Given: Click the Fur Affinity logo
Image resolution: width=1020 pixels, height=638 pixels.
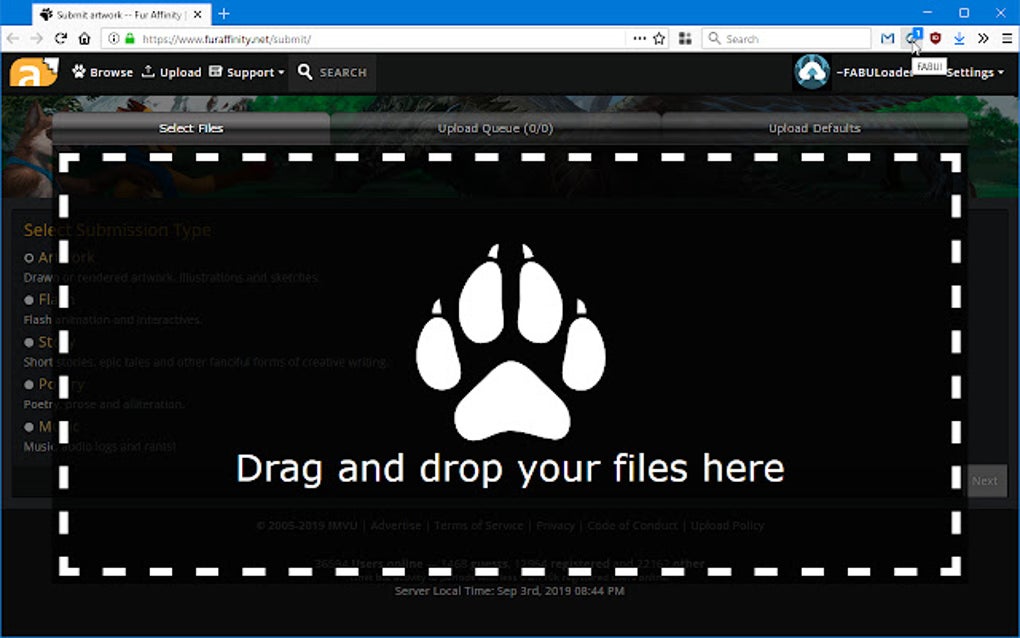Looking at the screenshot, I should [x=33, y=71].
